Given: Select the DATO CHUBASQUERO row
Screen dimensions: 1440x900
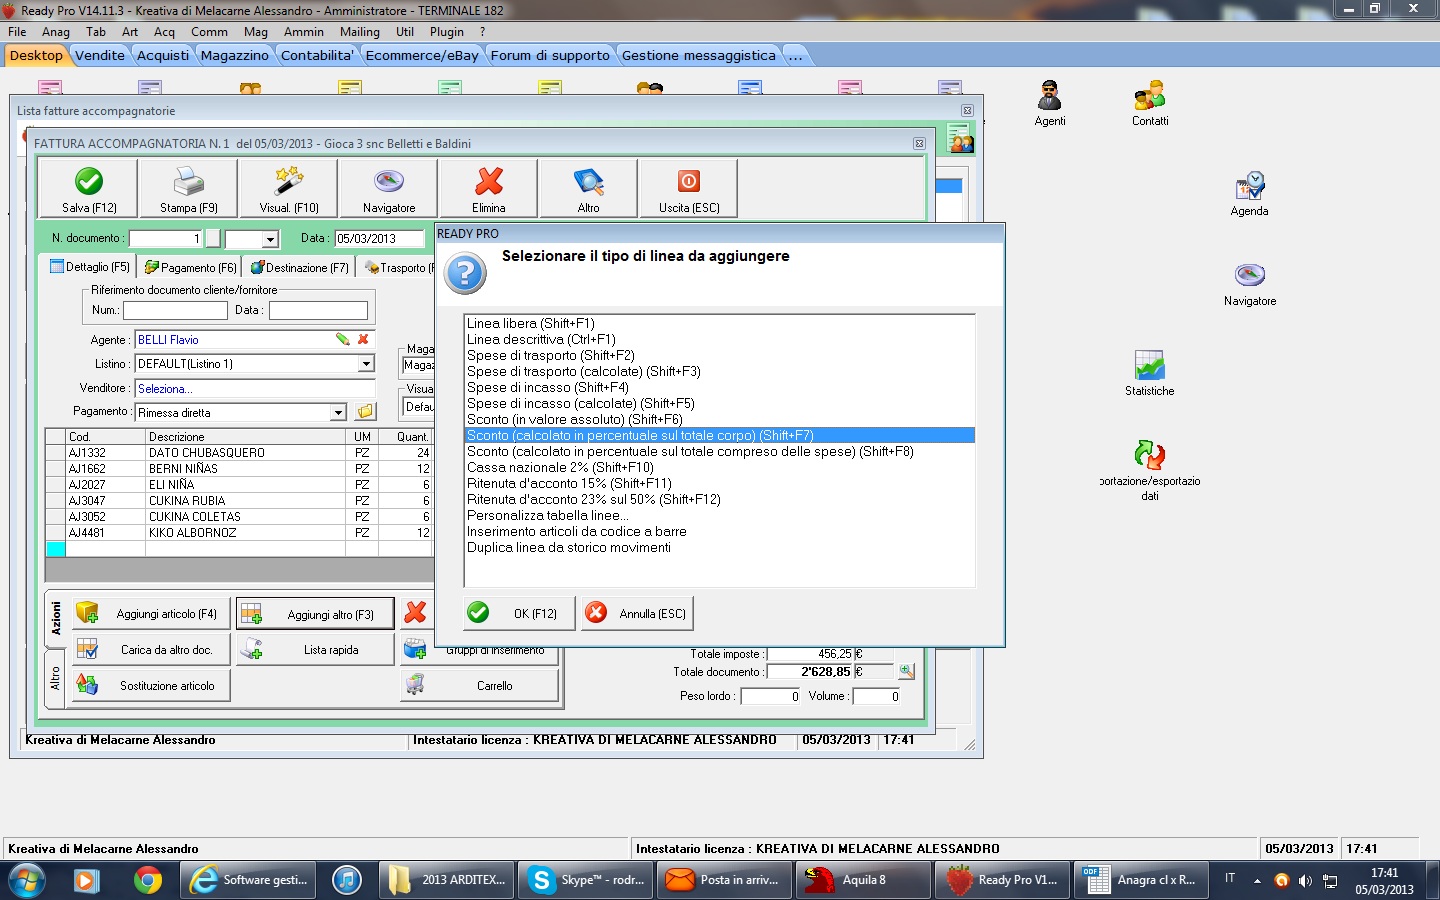Looking at the screenshot, I should [x=239, y=452].
